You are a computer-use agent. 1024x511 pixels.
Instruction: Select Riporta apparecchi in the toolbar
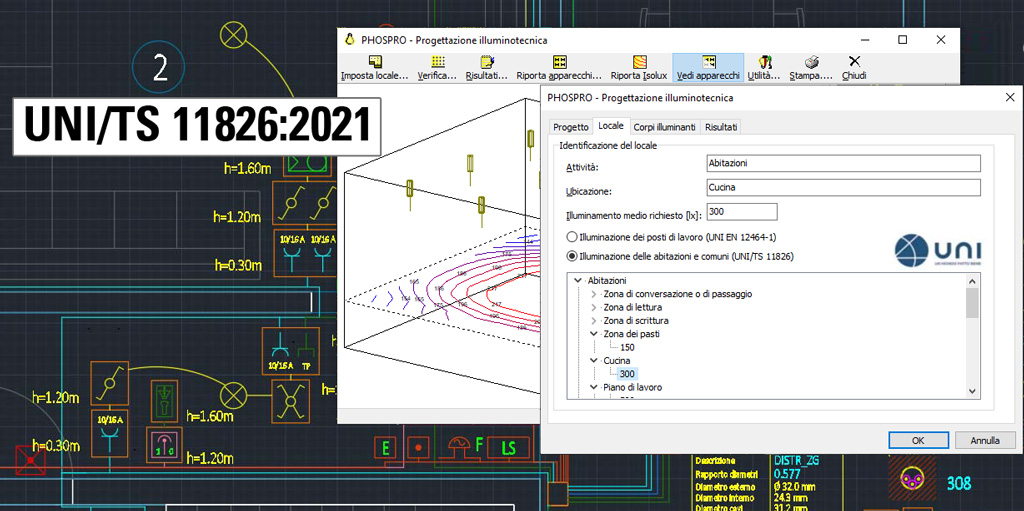pyautogui.click(x=560, y=68)
